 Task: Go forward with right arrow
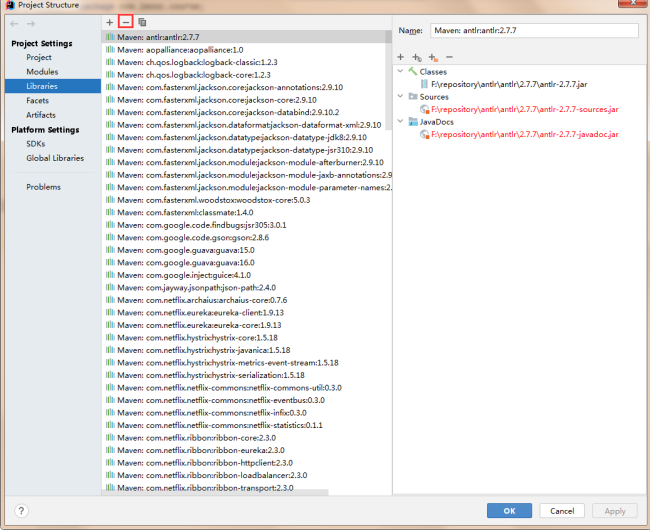pos(31,24)
